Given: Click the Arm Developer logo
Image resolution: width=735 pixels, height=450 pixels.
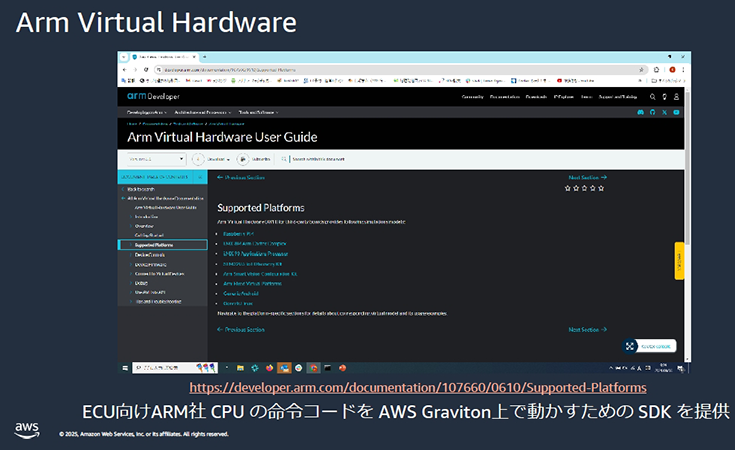Looking at the screenshot, I should pos(150,96).
